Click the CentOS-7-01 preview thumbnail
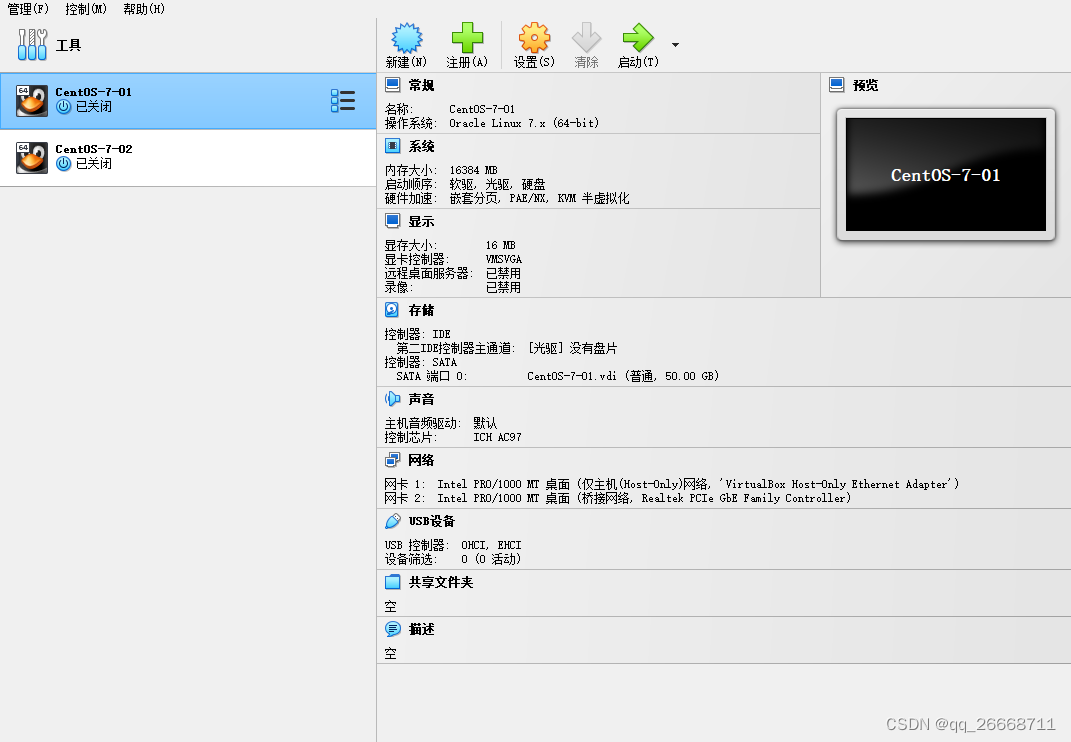Image resolution: width=1071 pixels, height=742 pixels. coord(945,175)
